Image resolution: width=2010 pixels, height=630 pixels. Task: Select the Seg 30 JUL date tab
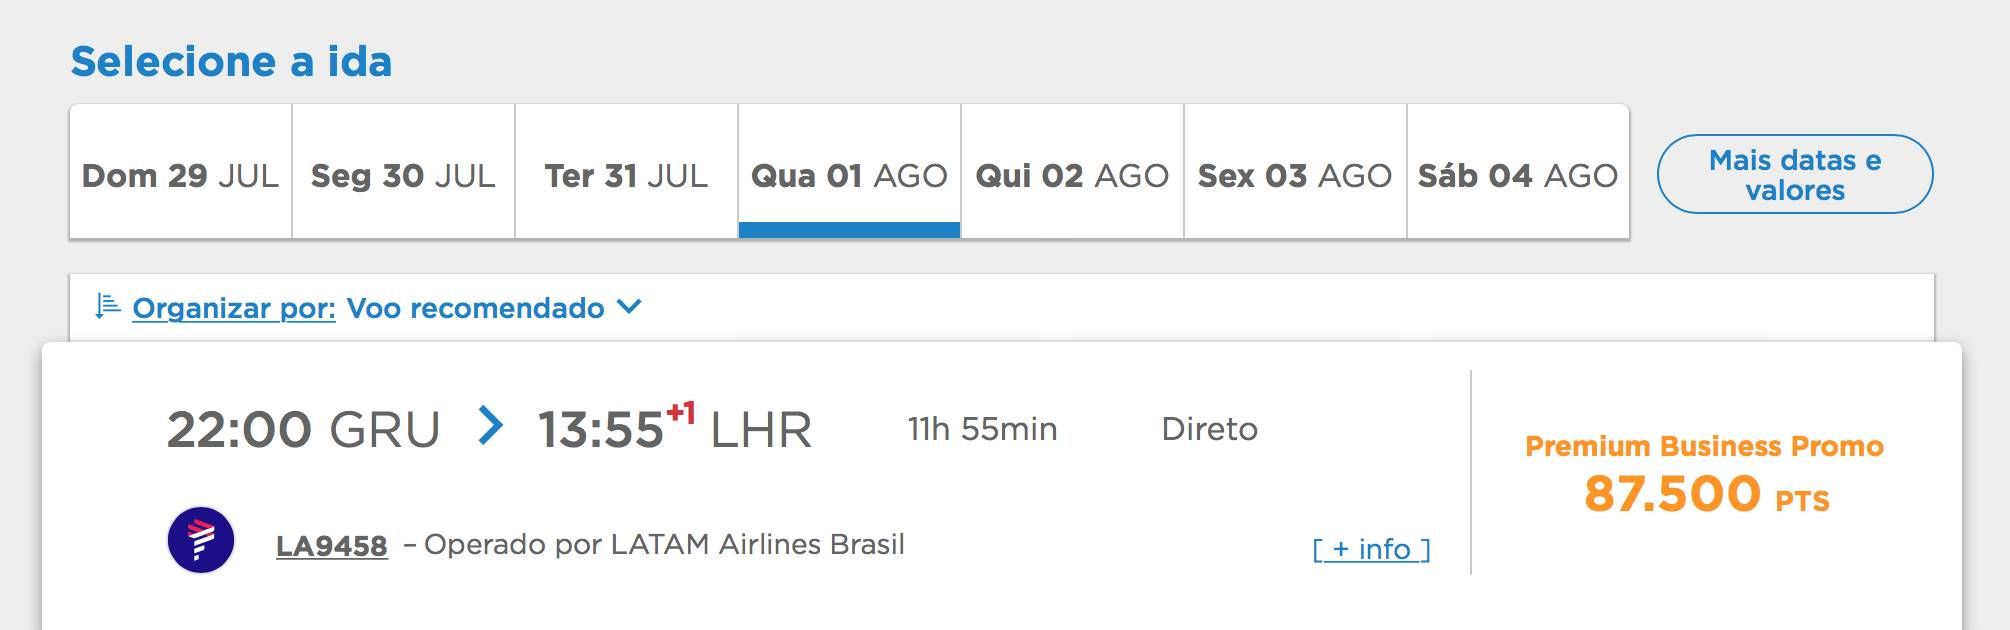[403, 172]
